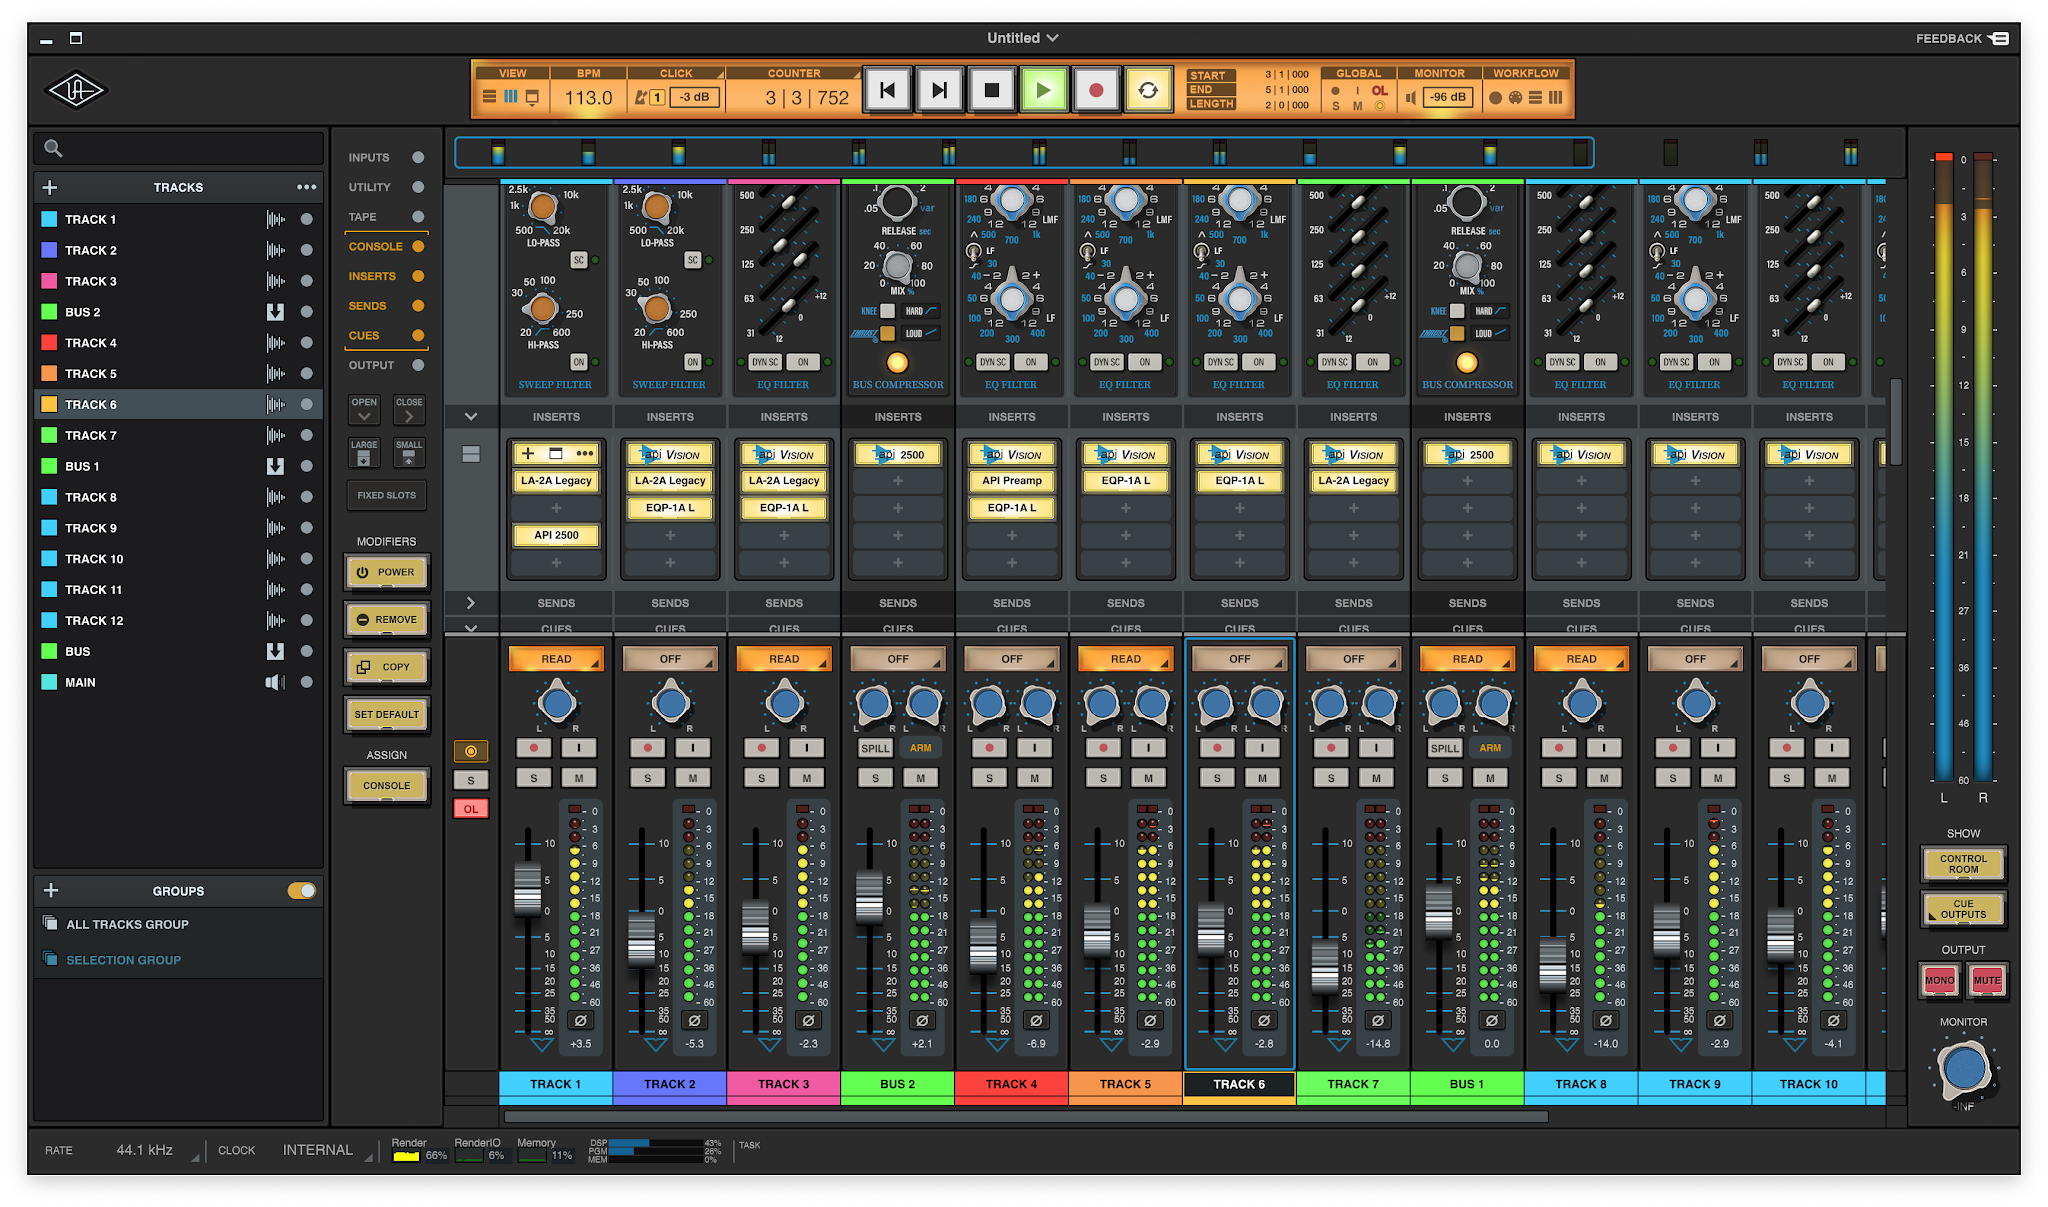Click the green play button
This screenshot has height=1207, width=2048.
point(1044,91)
